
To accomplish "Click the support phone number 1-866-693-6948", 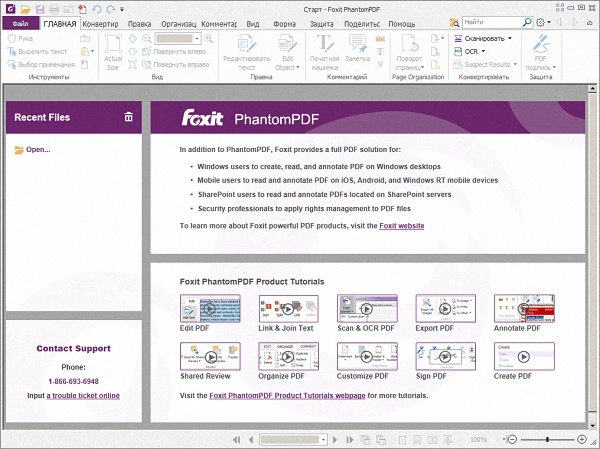I will click(x=73, y=381).
